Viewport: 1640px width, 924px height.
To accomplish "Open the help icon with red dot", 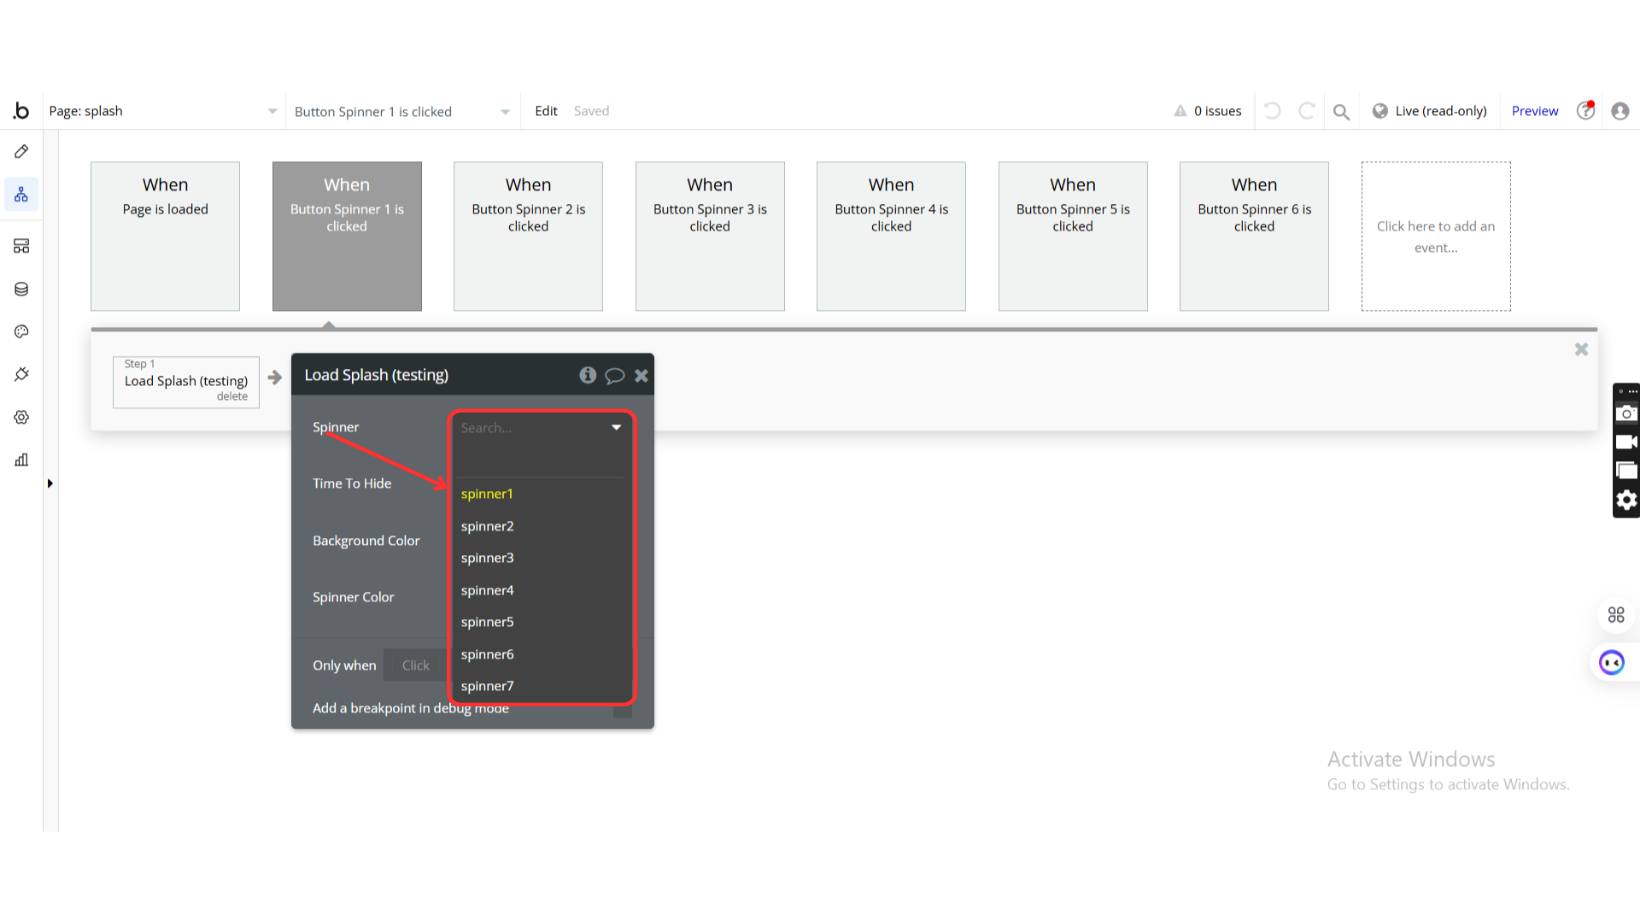I will [x=1586, y=111].
